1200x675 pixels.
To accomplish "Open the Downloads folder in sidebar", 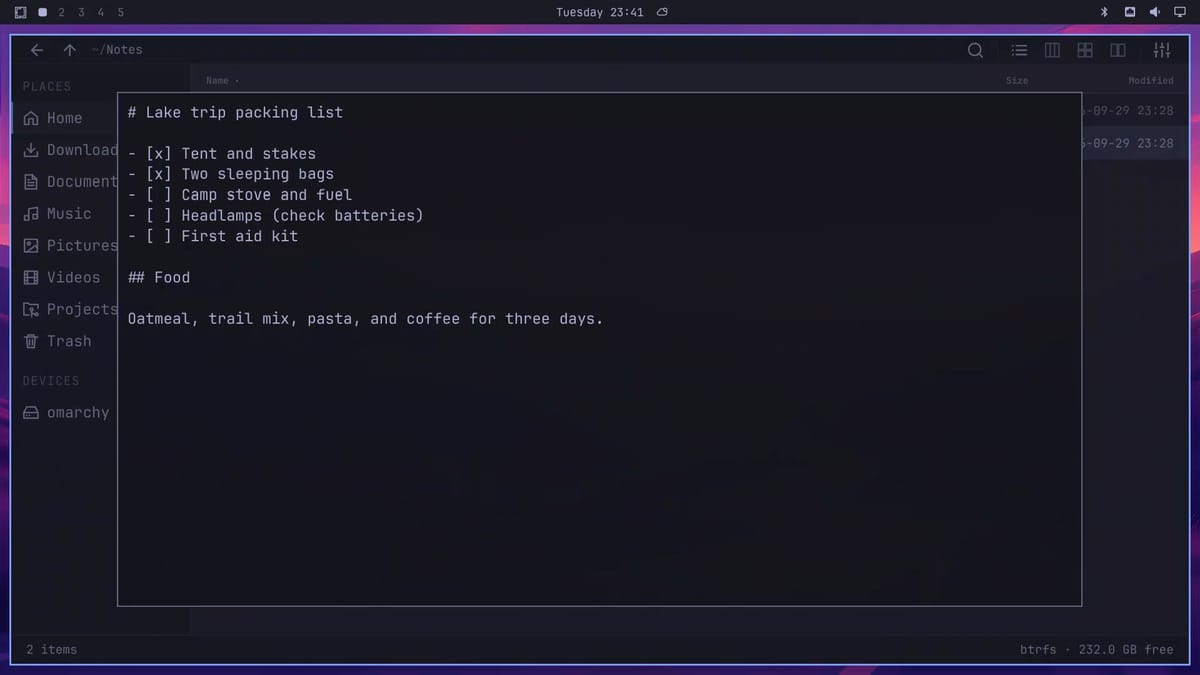I will [x=65, y=150].
